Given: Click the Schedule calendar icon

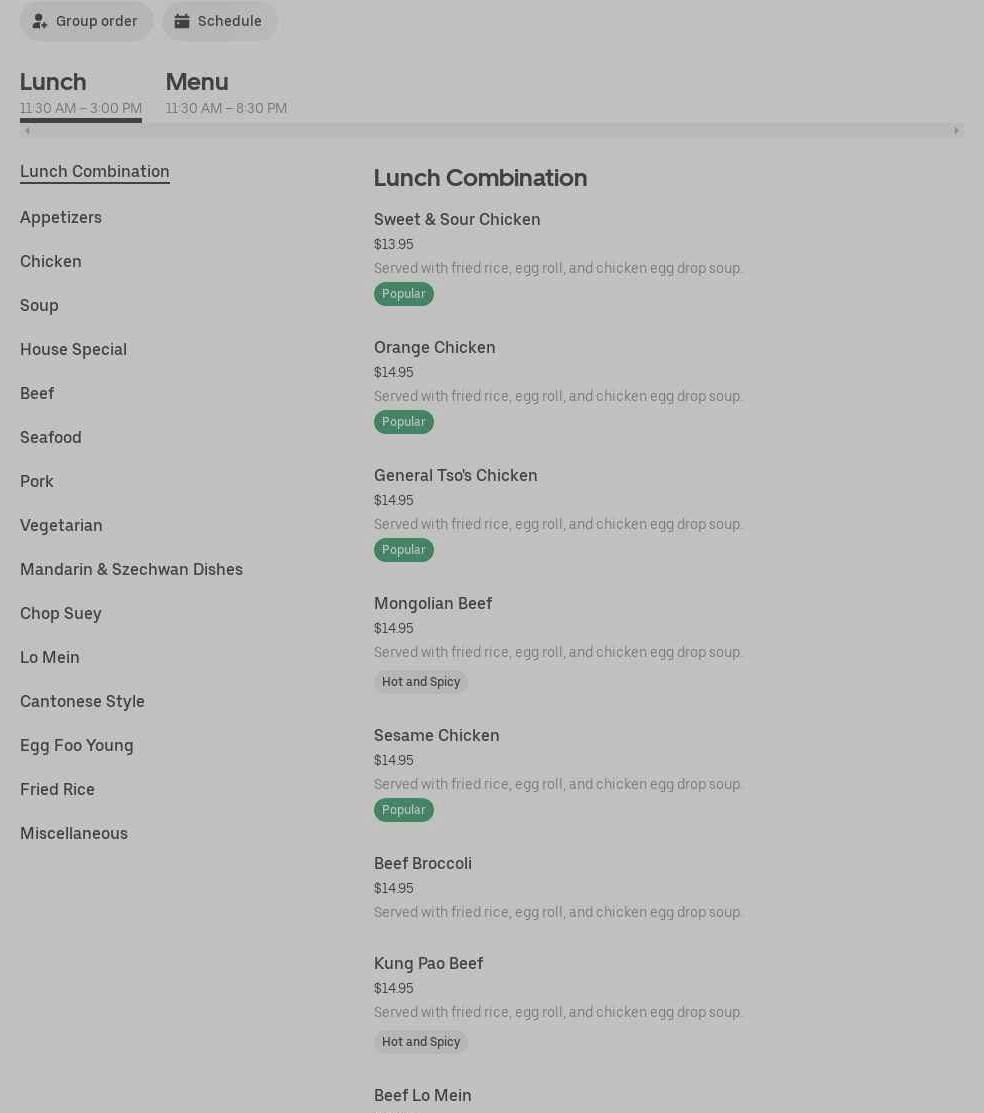Looking at the screenshot, I should pos(182,21).
